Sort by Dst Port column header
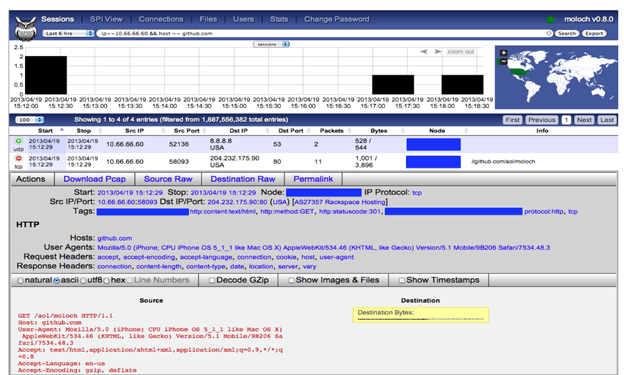 291,131
